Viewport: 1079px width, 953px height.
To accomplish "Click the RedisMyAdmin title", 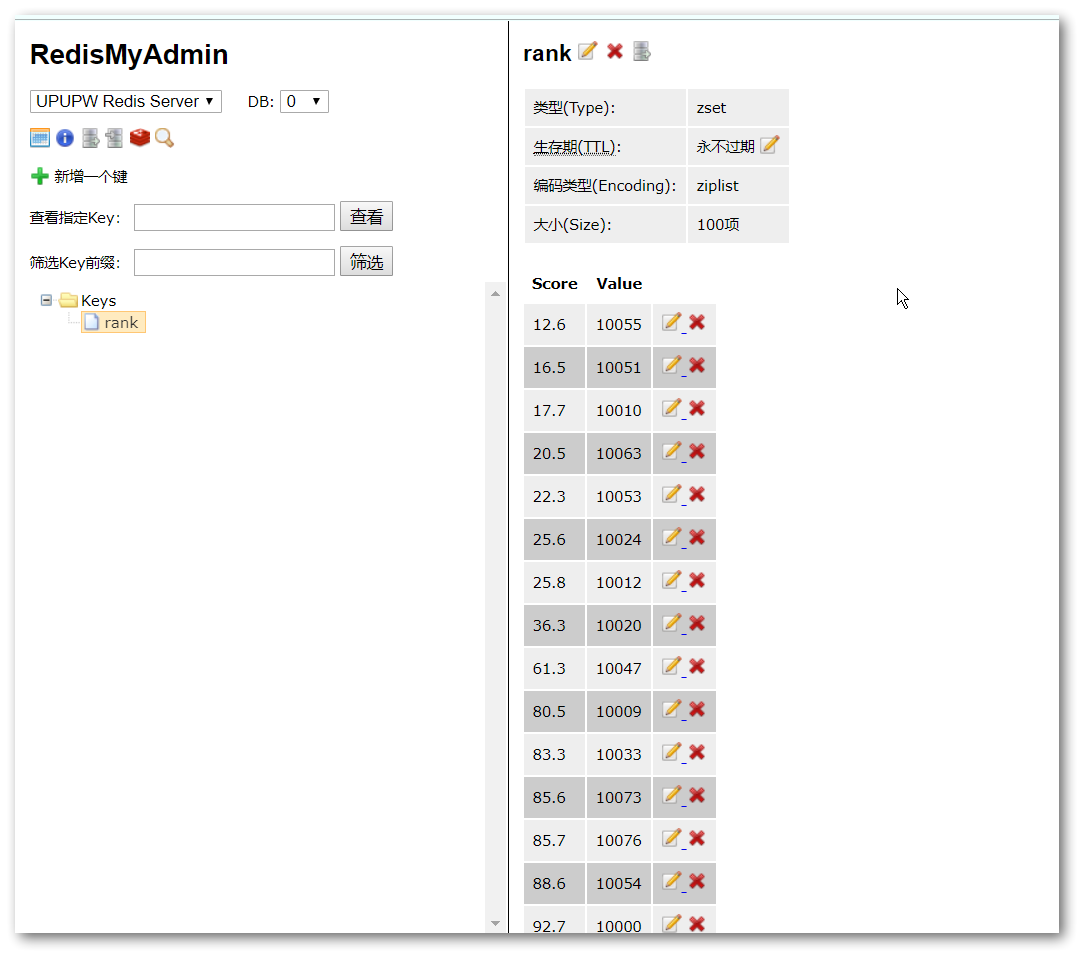I will click(129, 54).
